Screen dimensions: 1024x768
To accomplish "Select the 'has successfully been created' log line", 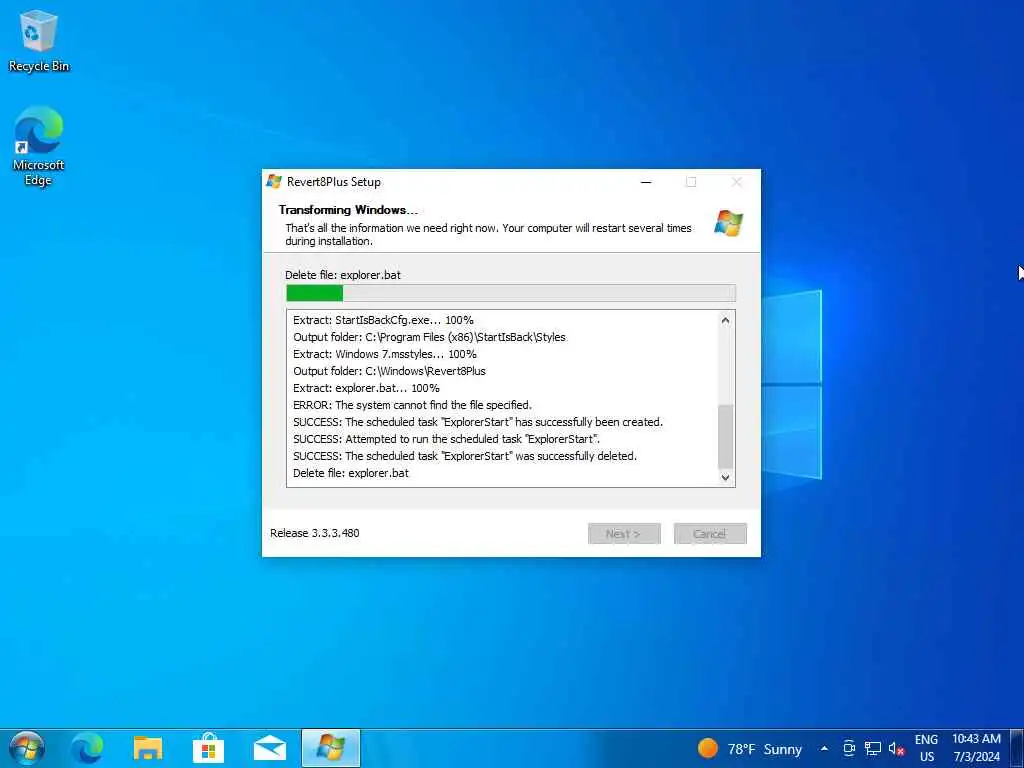I will click(478, 422).
